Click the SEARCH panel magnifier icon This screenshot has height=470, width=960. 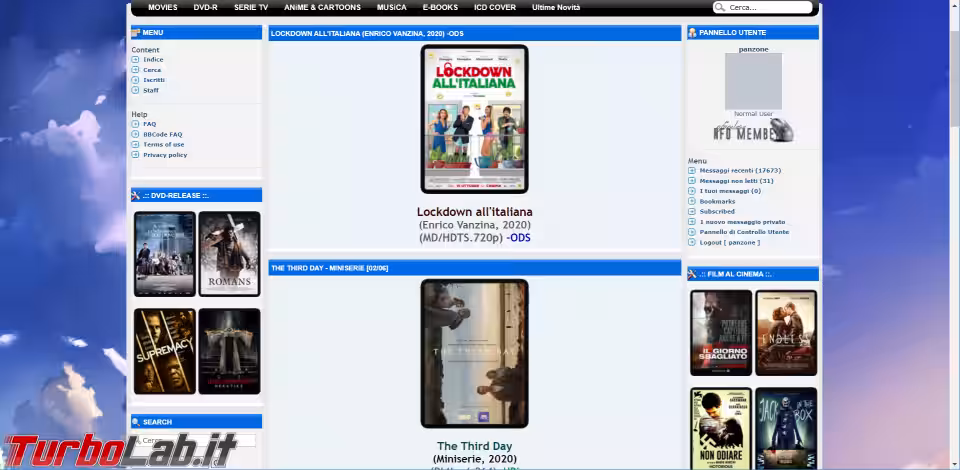(136, 422)
